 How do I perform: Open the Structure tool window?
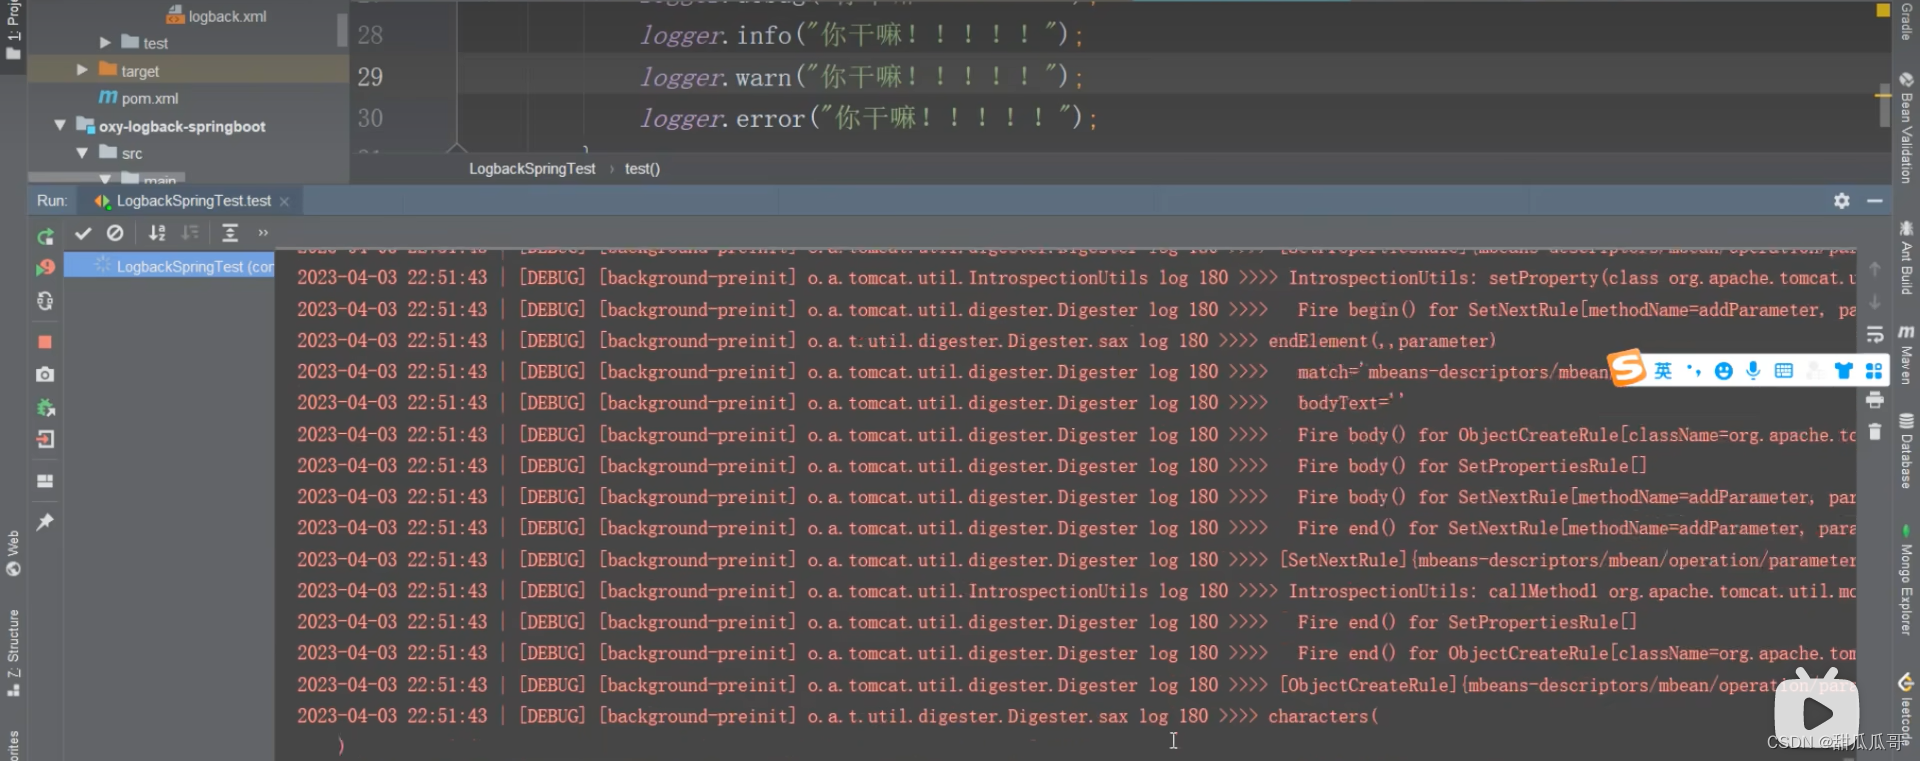pos(13,652)
